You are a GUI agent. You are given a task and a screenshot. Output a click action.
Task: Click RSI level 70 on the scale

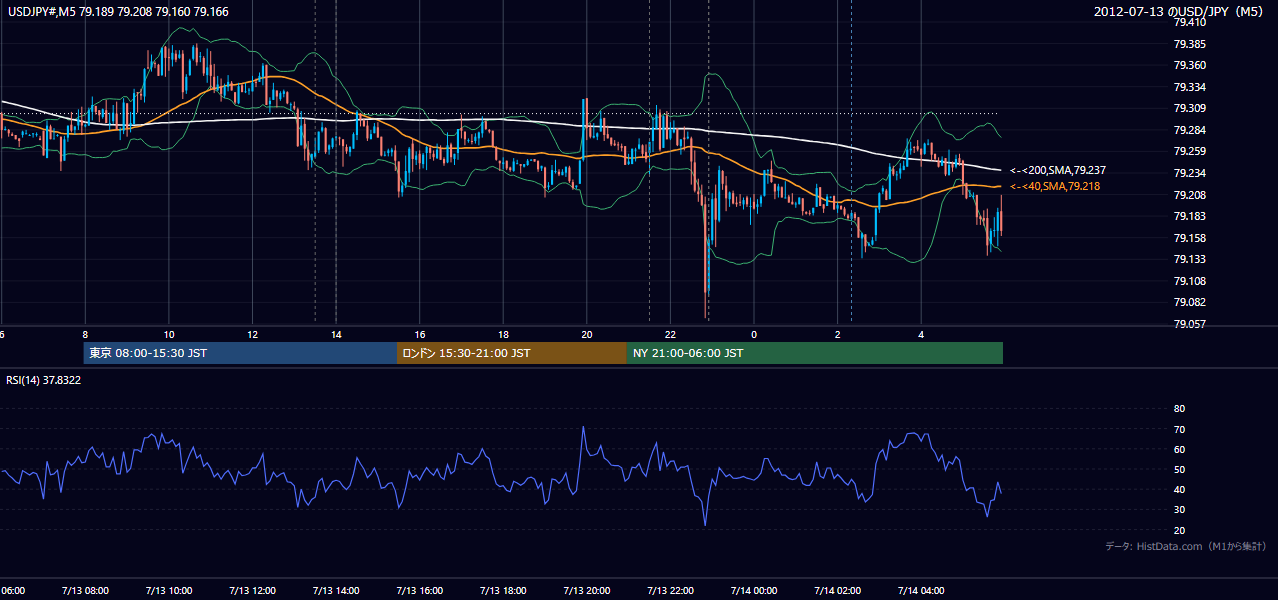[1179, 429]
